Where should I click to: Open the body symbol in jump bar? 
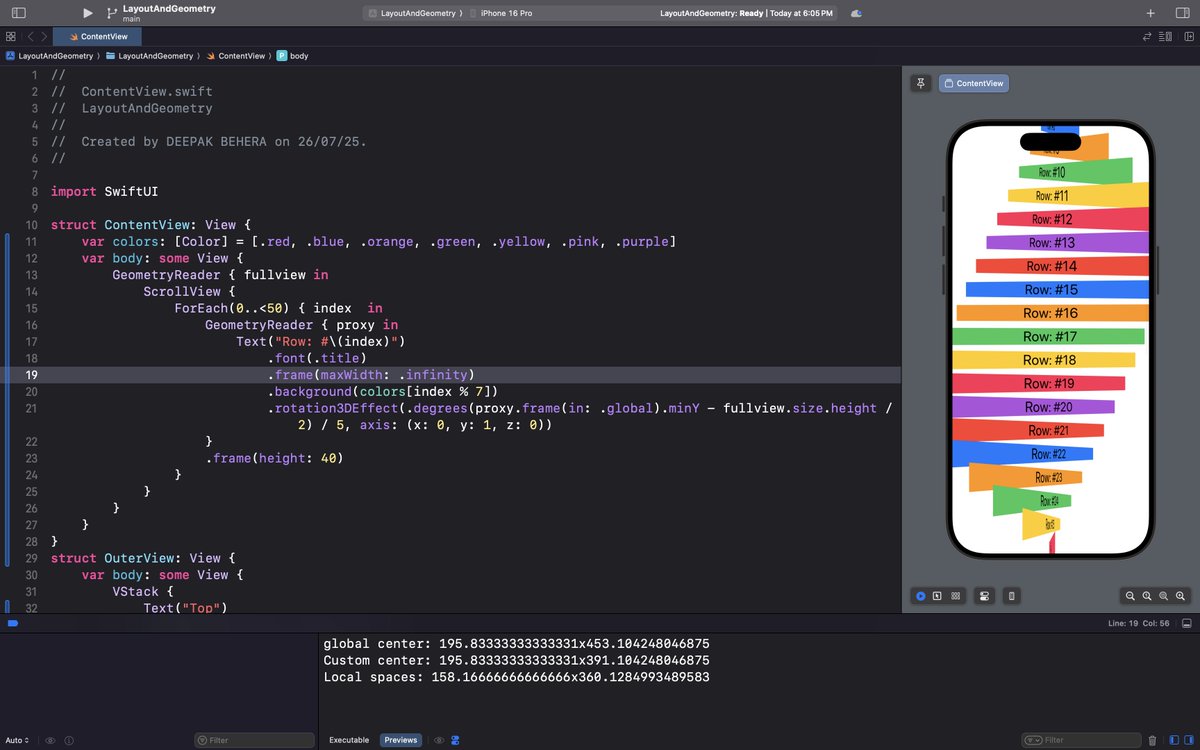coord(293,56)
